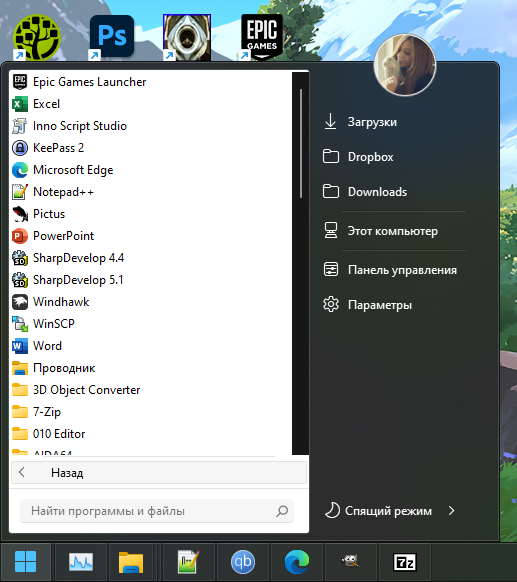Start Notepad++ from the list

pos(150,192)
